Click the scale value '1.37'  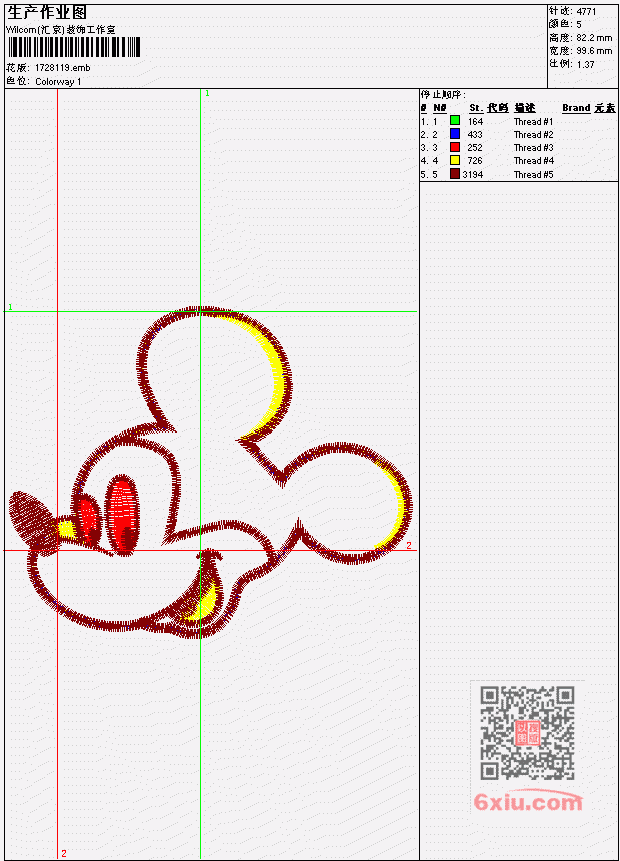[585, 64]
